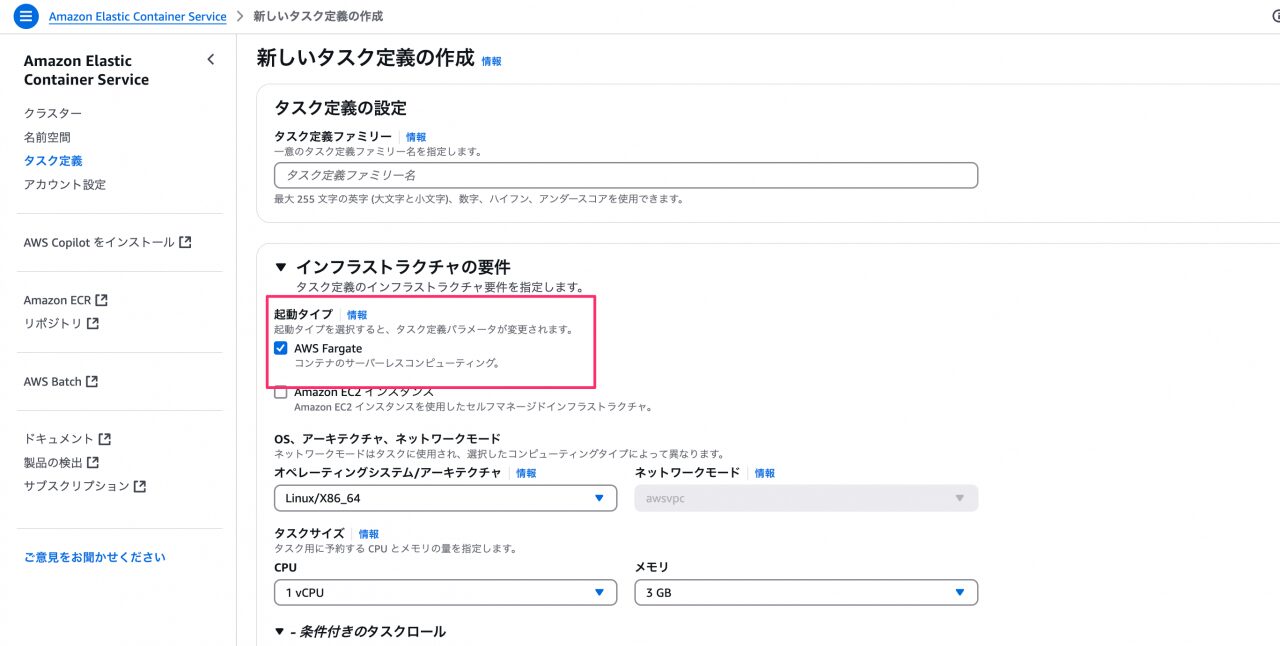Open AWS Copilot をインストール link
The image size is (1280, 646).
click(99, 242)
